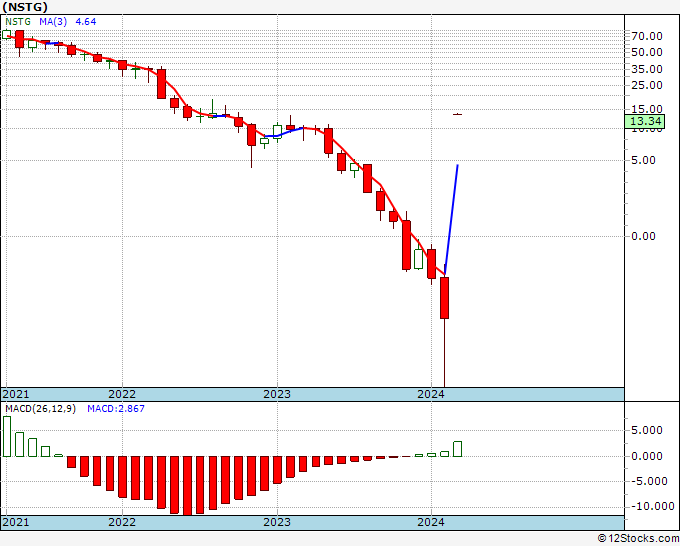Select the green NSTG legend label
Image resolution: width=680 pixels, height=546 pixels.
point(18,22)
